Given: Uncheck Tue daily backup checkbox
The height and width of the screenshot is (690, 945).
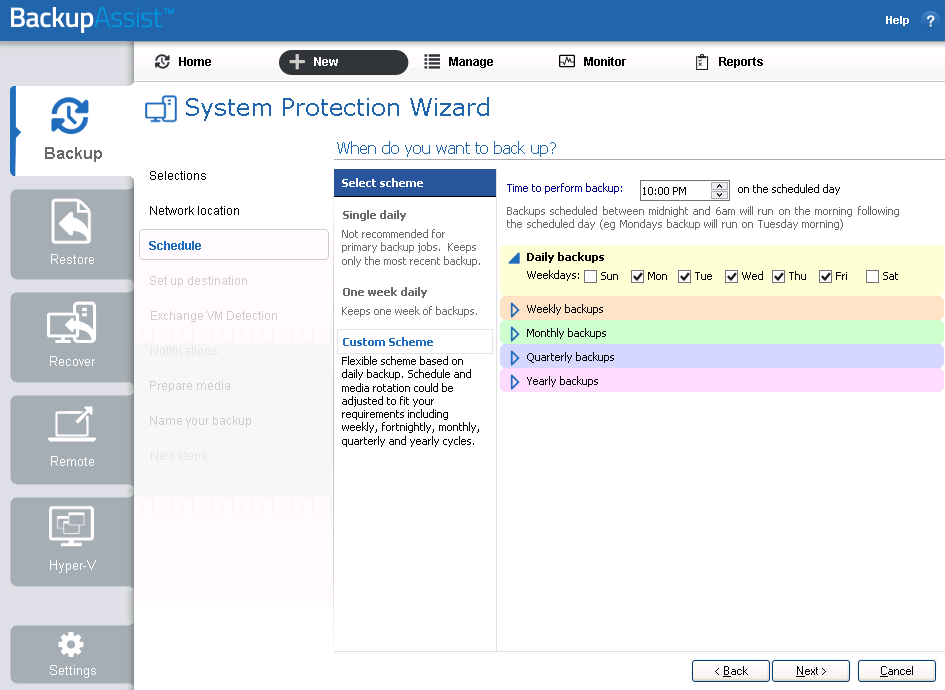Looking at the screenshot, I should point(685,276).
